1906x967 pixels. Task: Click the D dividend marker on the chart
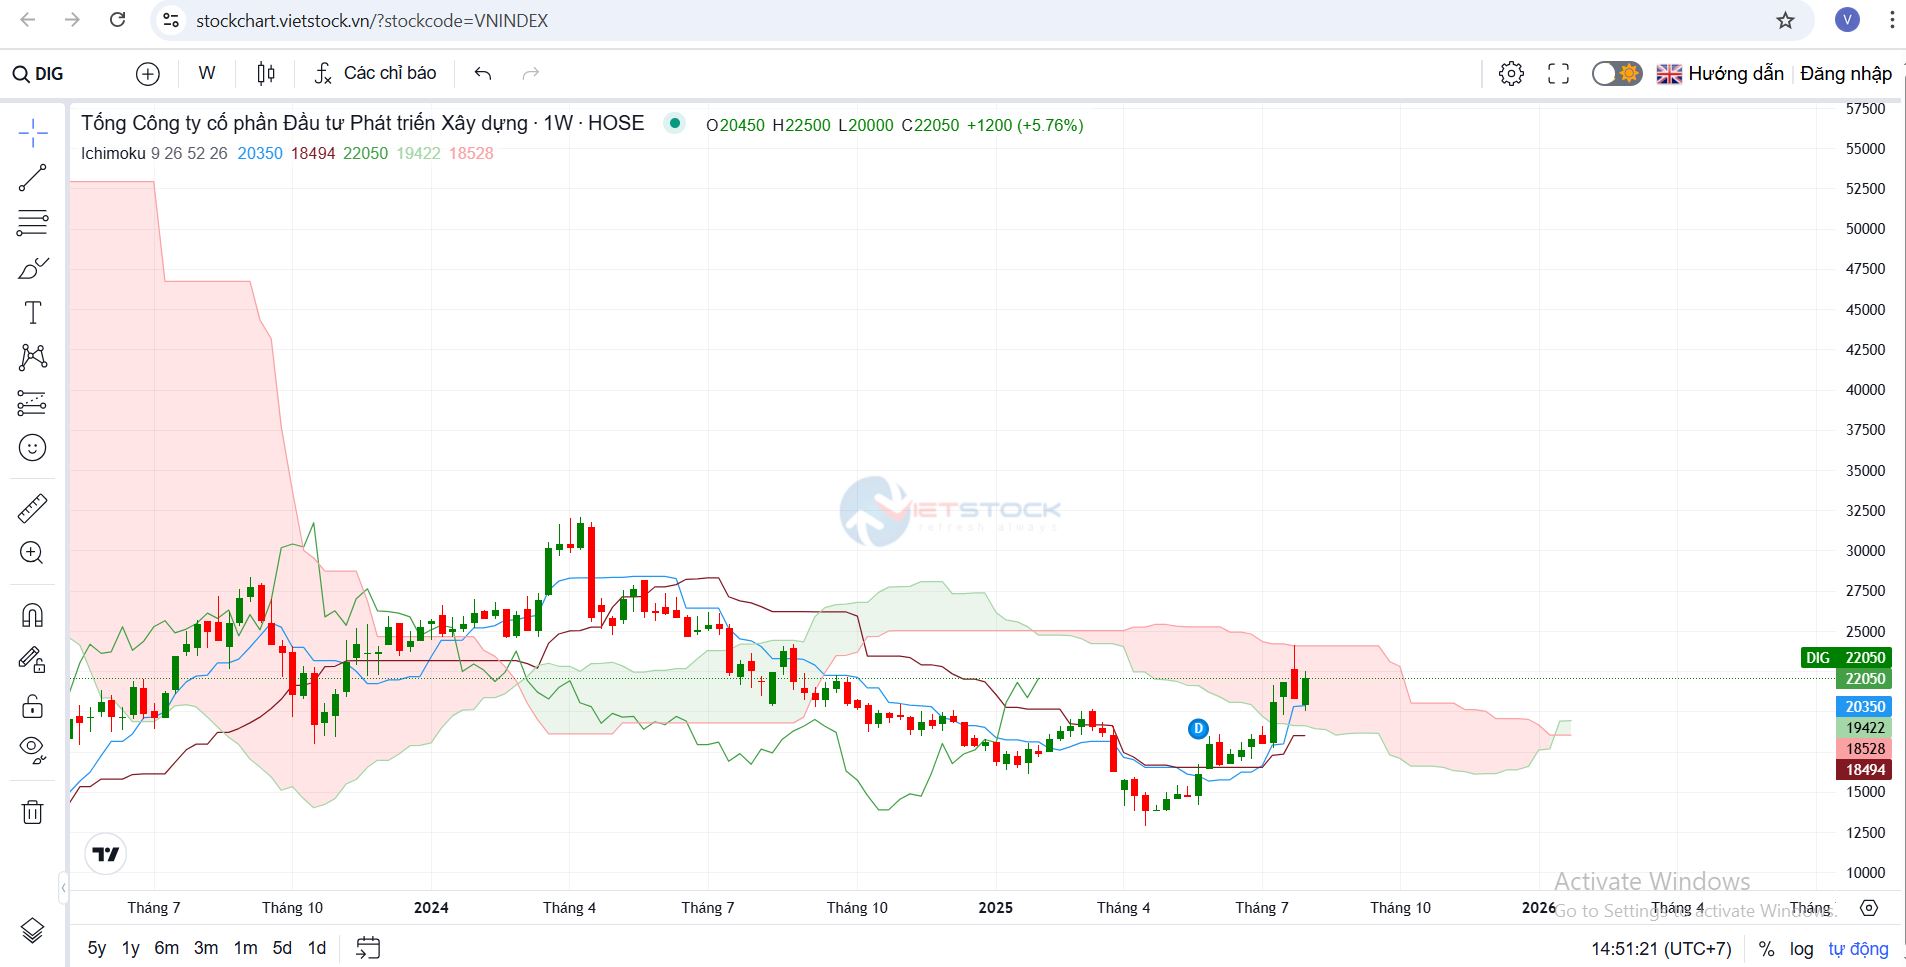pyautogui.click(x=1198, y=729)
